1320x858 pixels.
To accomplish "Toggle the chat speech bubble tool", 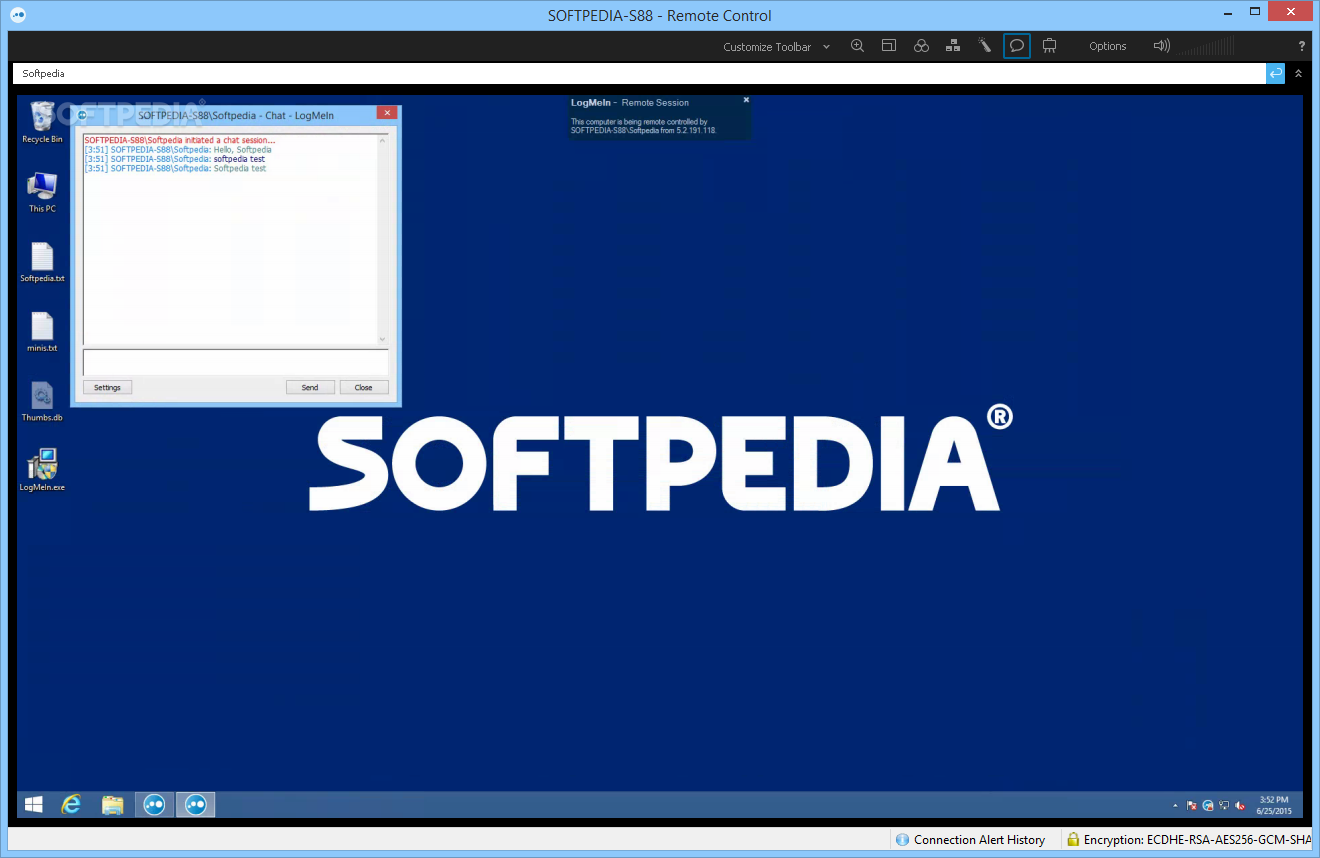I will (1017, 46).
